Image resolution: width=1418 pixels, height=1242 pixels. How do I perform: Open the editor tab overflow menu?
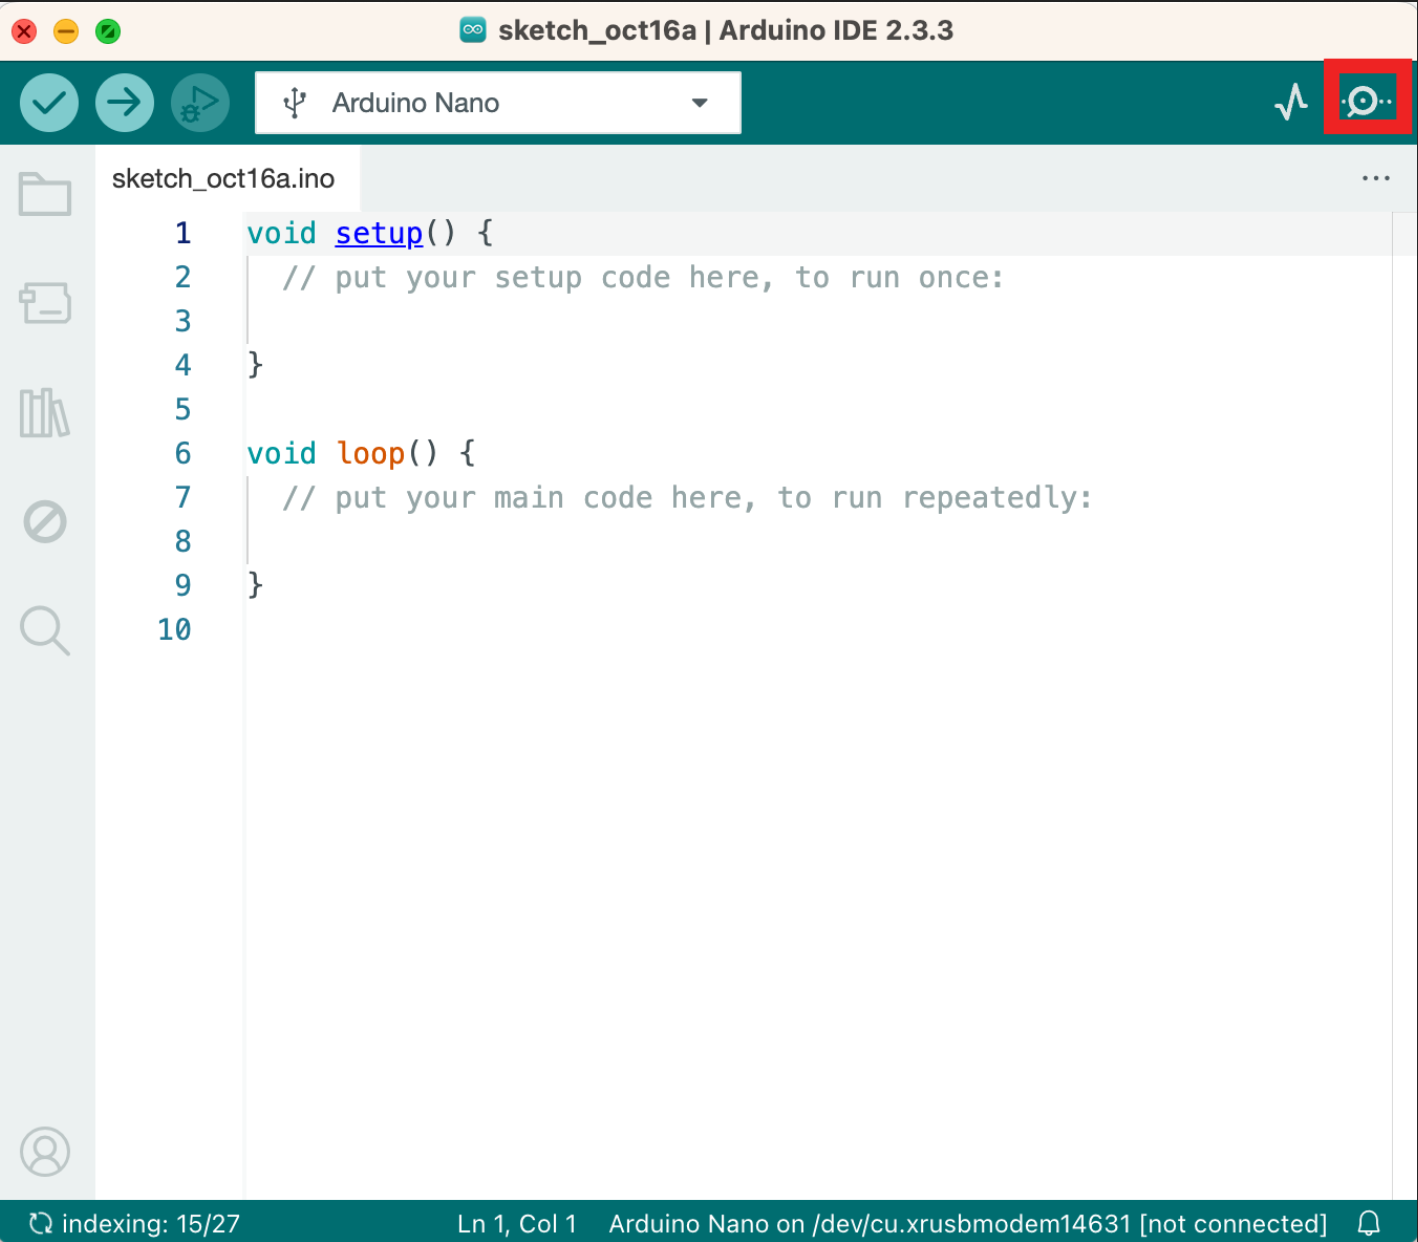pyautogui.click(x=1376, y=178)
